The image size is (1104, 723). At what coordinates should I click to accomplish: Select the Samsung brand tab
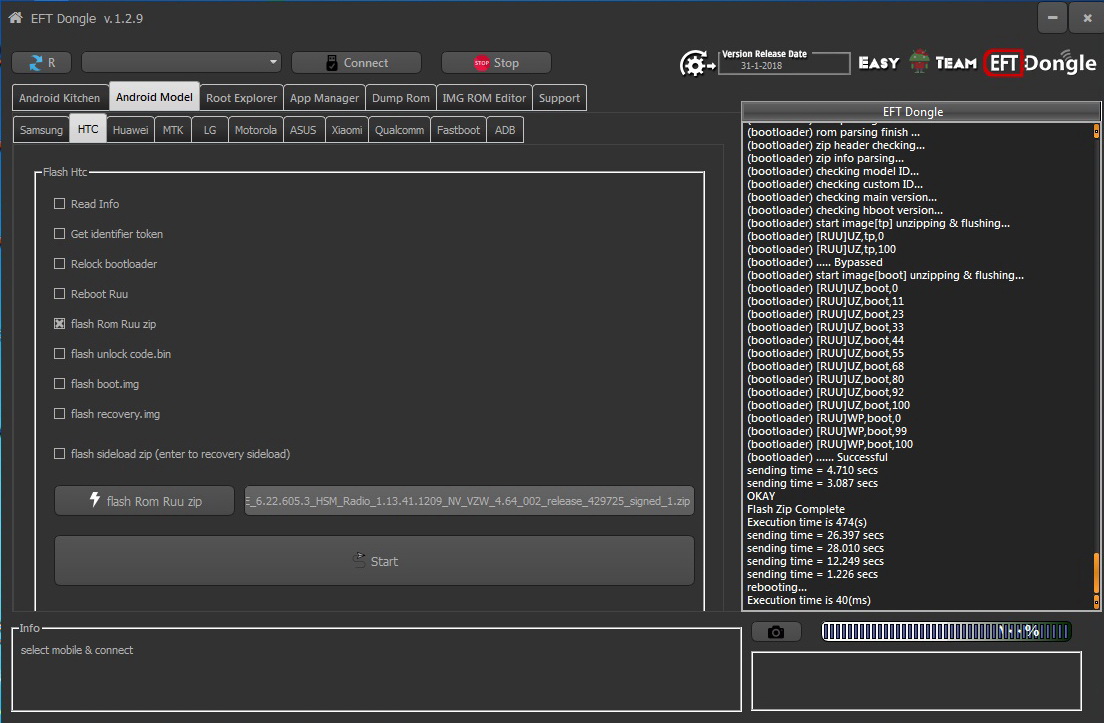[x=42, y=130]
